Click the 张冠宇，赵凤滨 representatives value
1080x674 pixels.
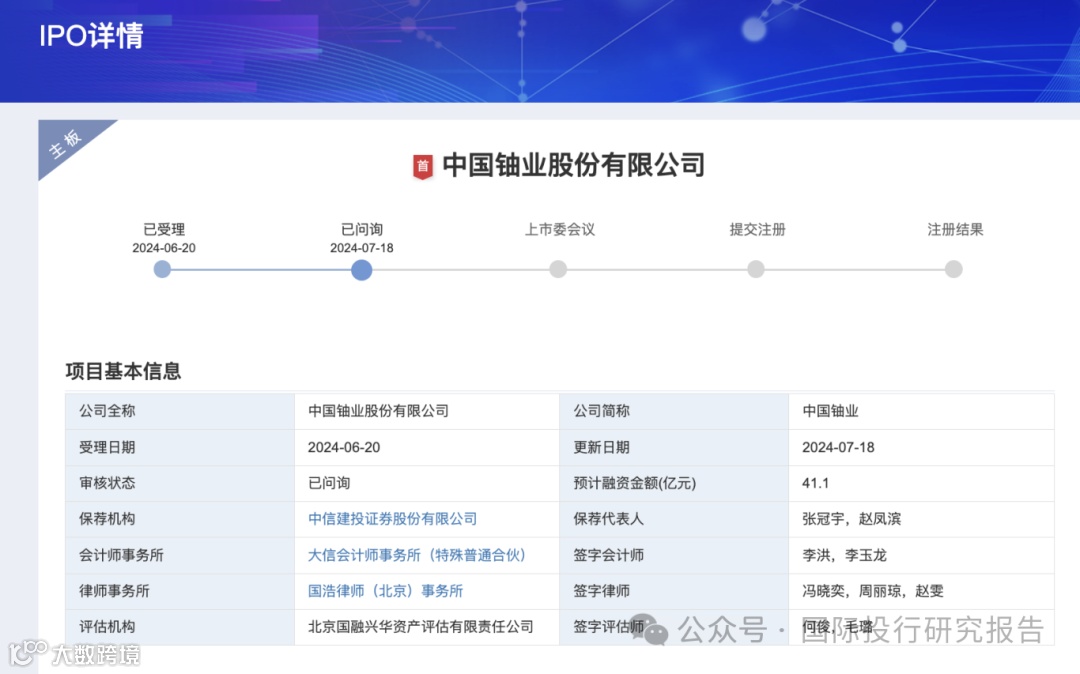click(x=851, y=519)
